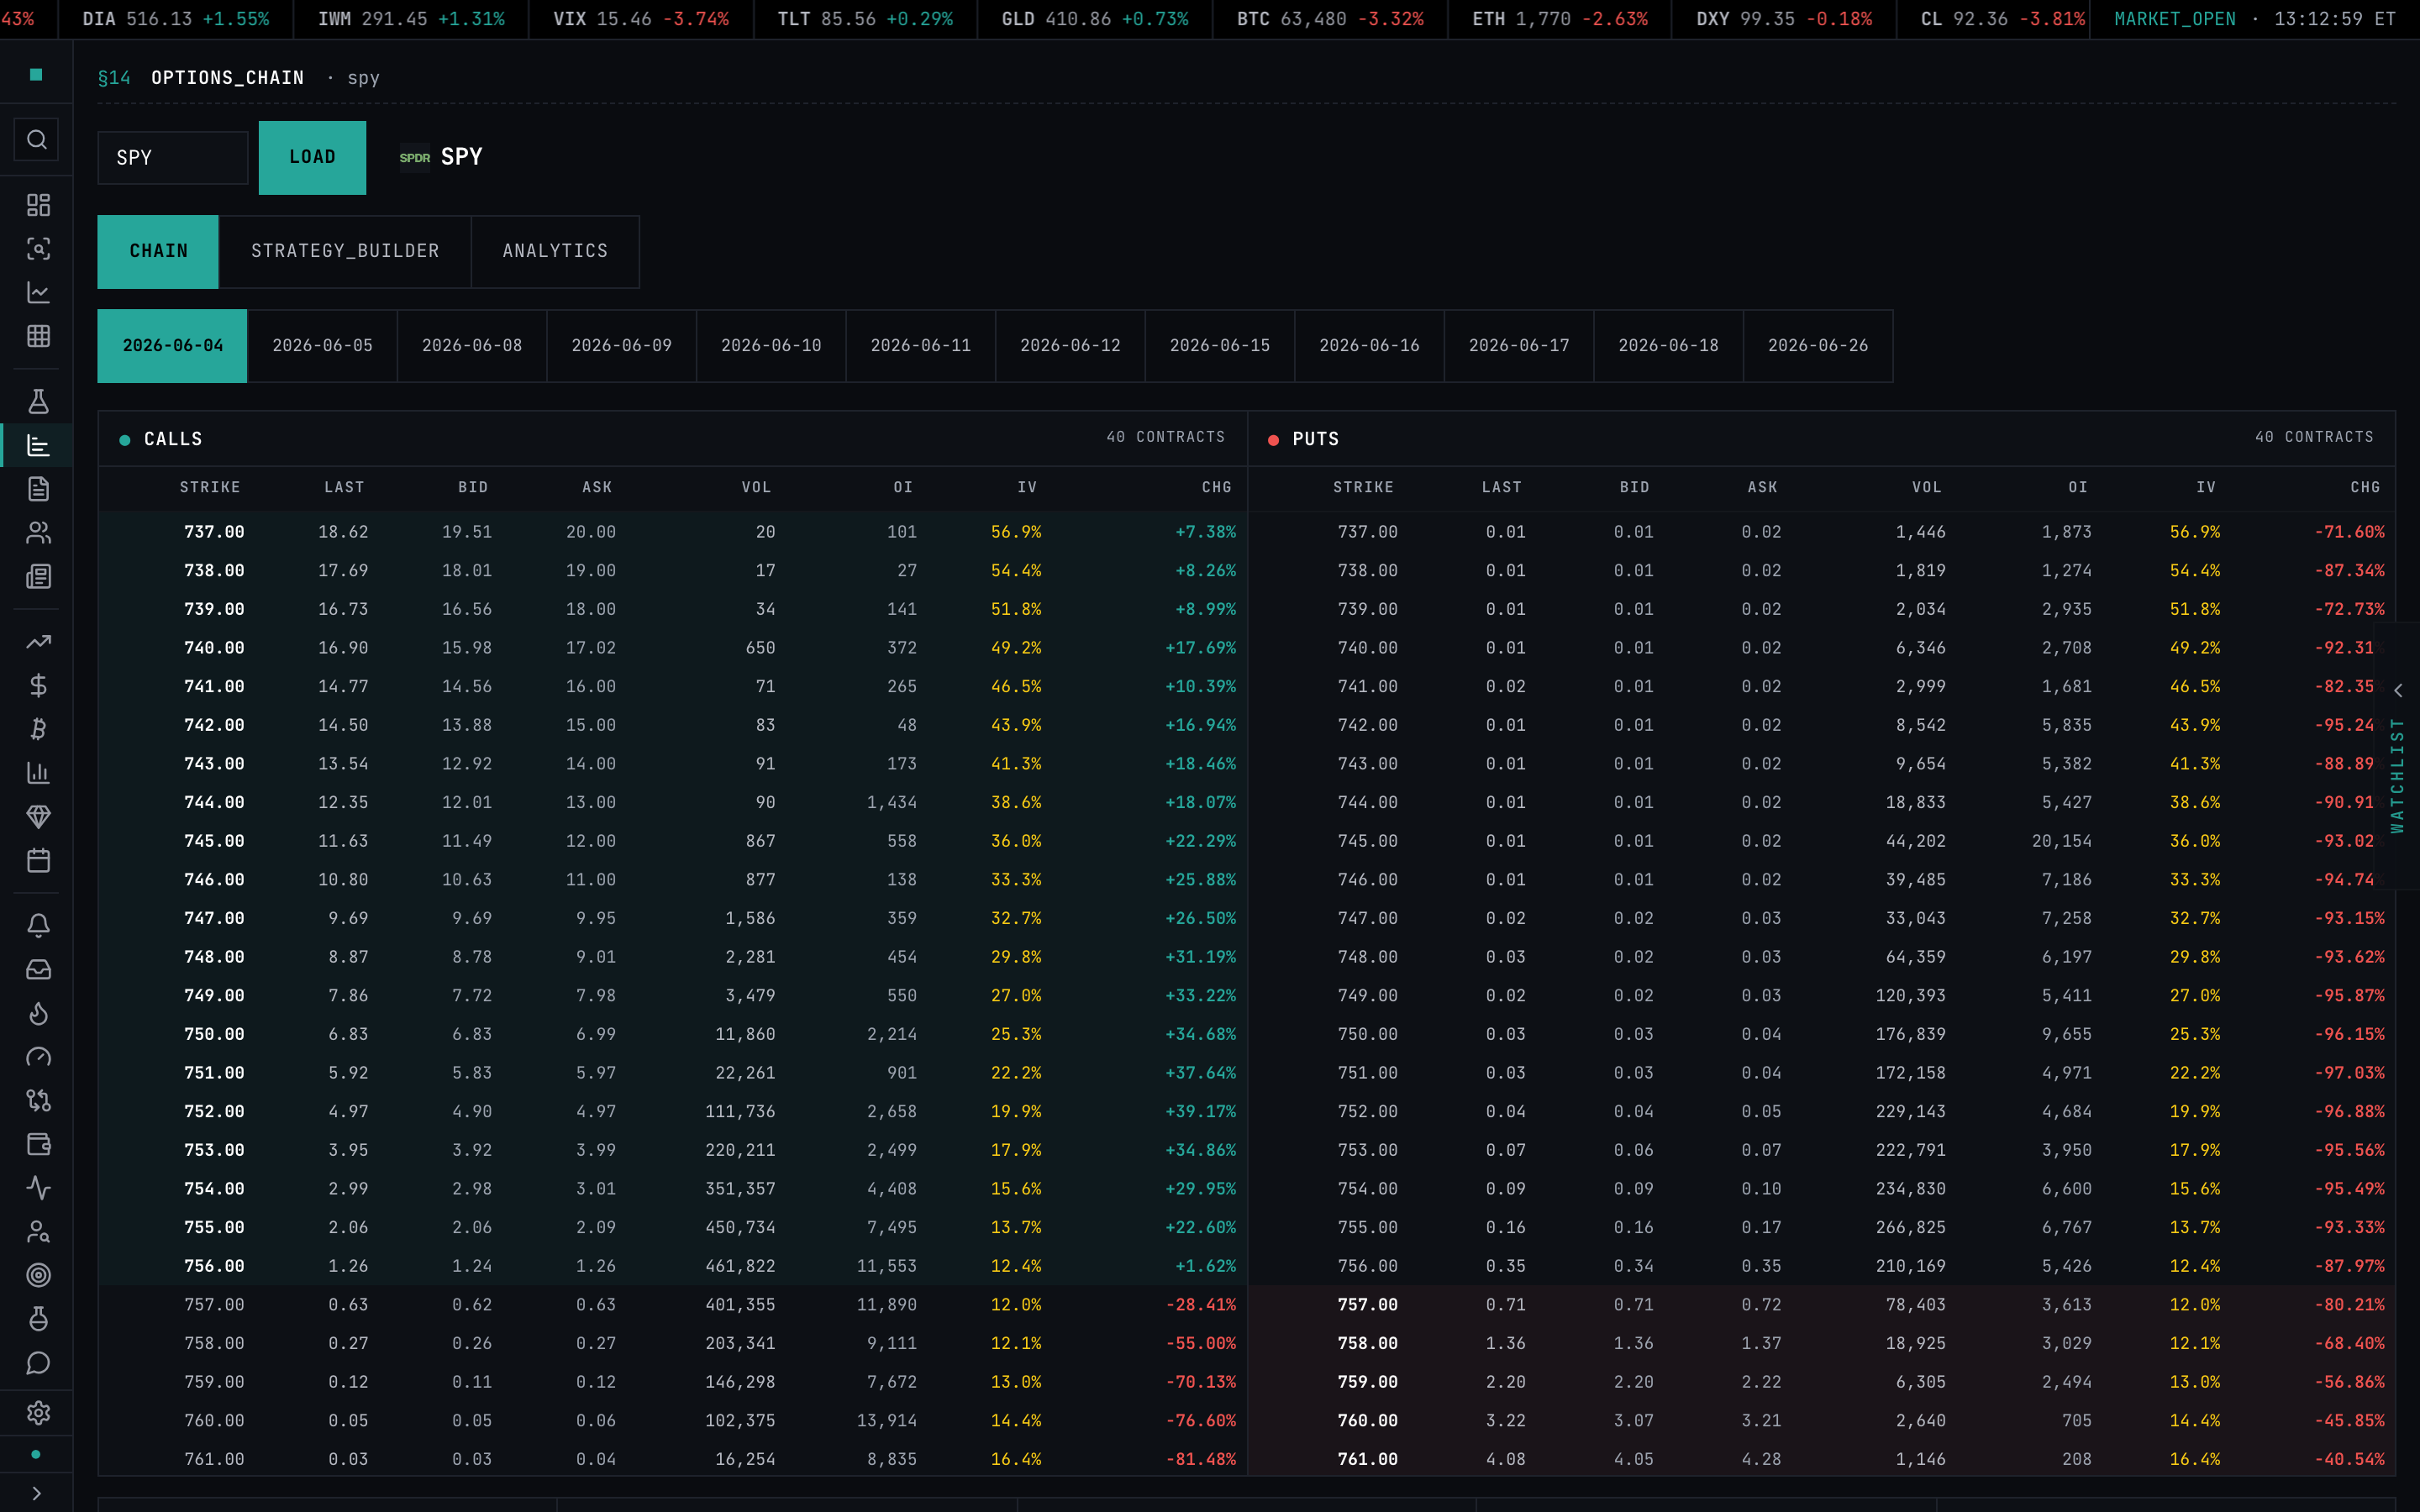The height and width of the screenshot is (1512, 2420).
Task: Select the active options chain bar icon
Action: click(38, 446)
